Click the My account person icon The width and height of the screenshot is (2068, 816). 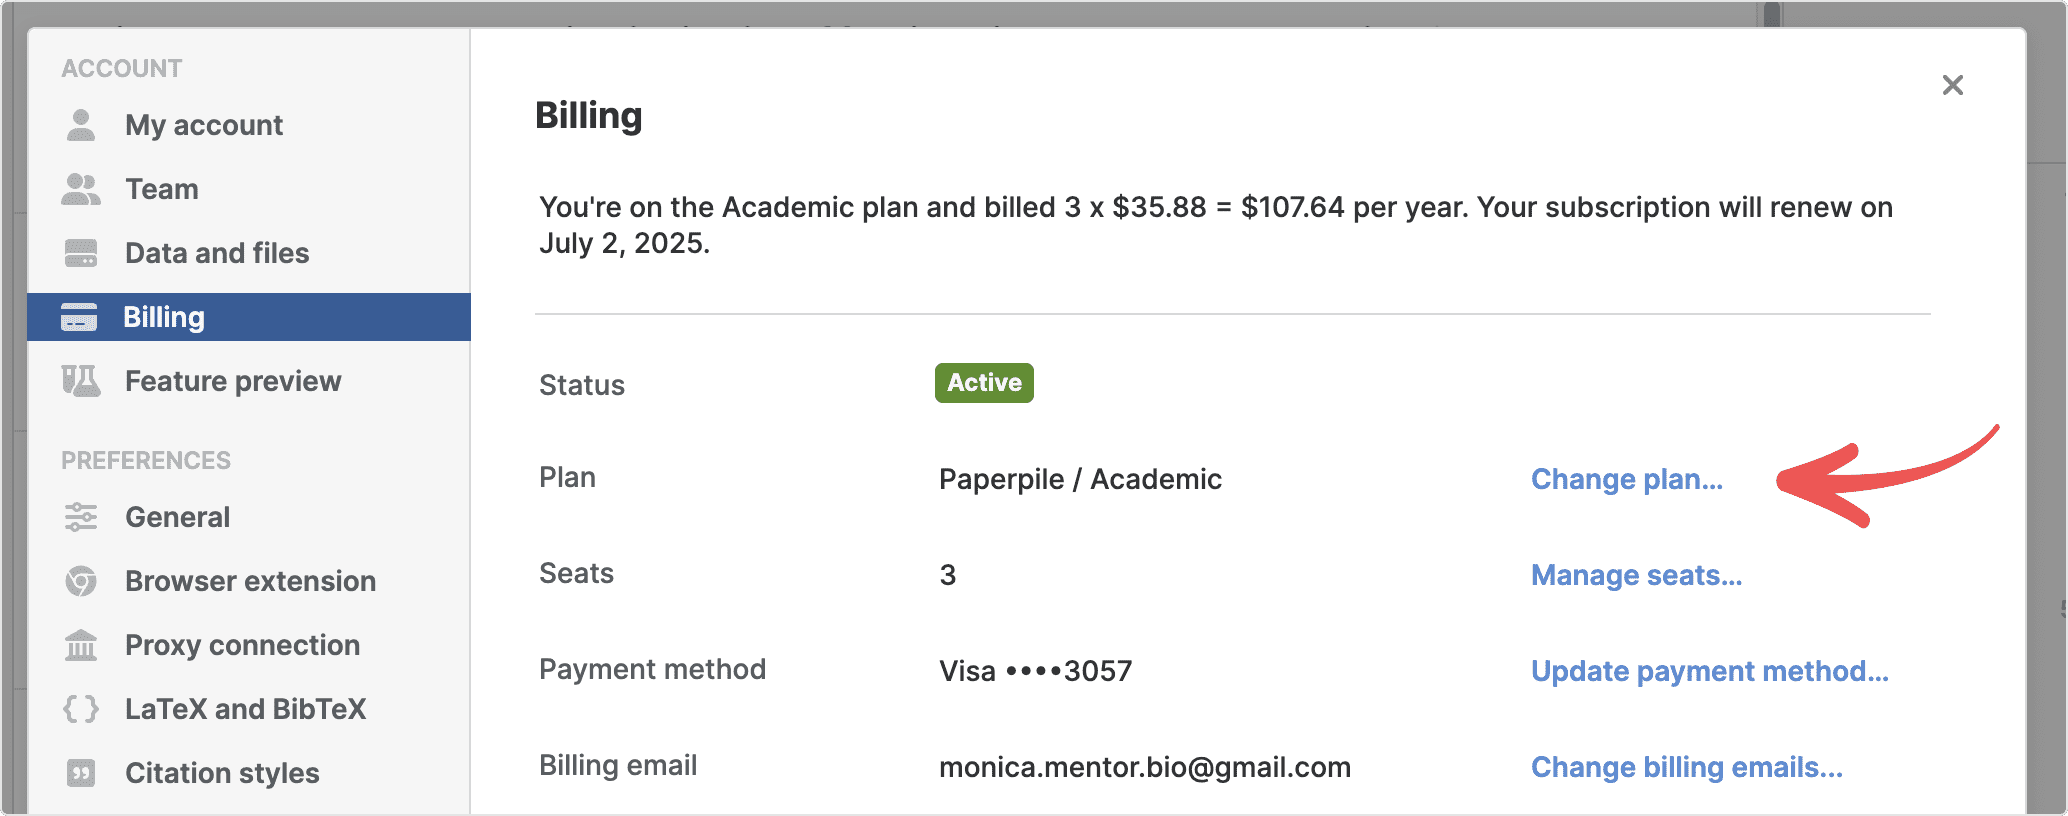pyautogui.click(x=81, y=125)
